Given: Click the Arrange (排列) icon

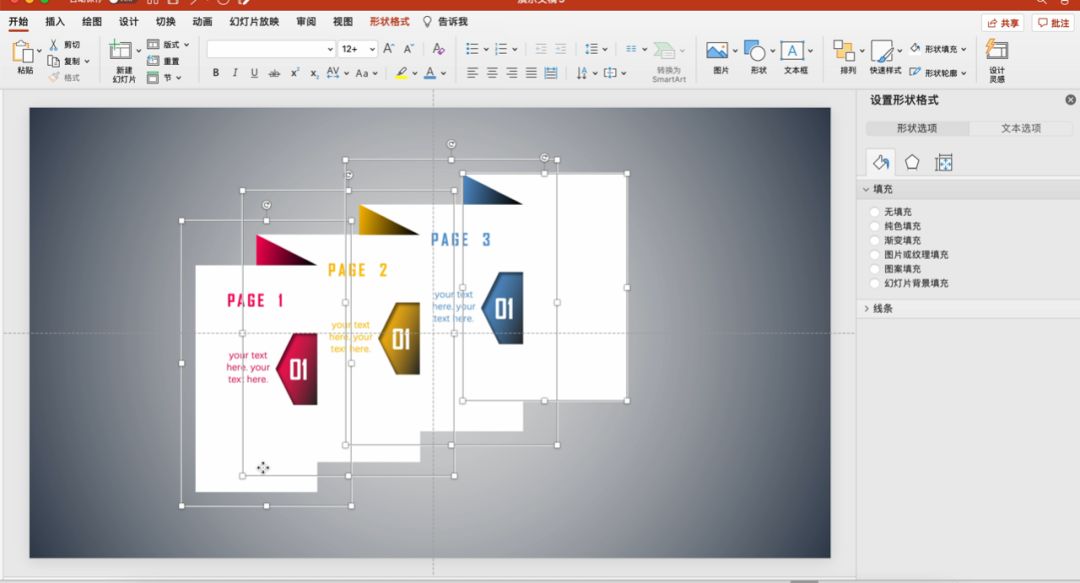Looking at the screenshot, I should (844, 51).
